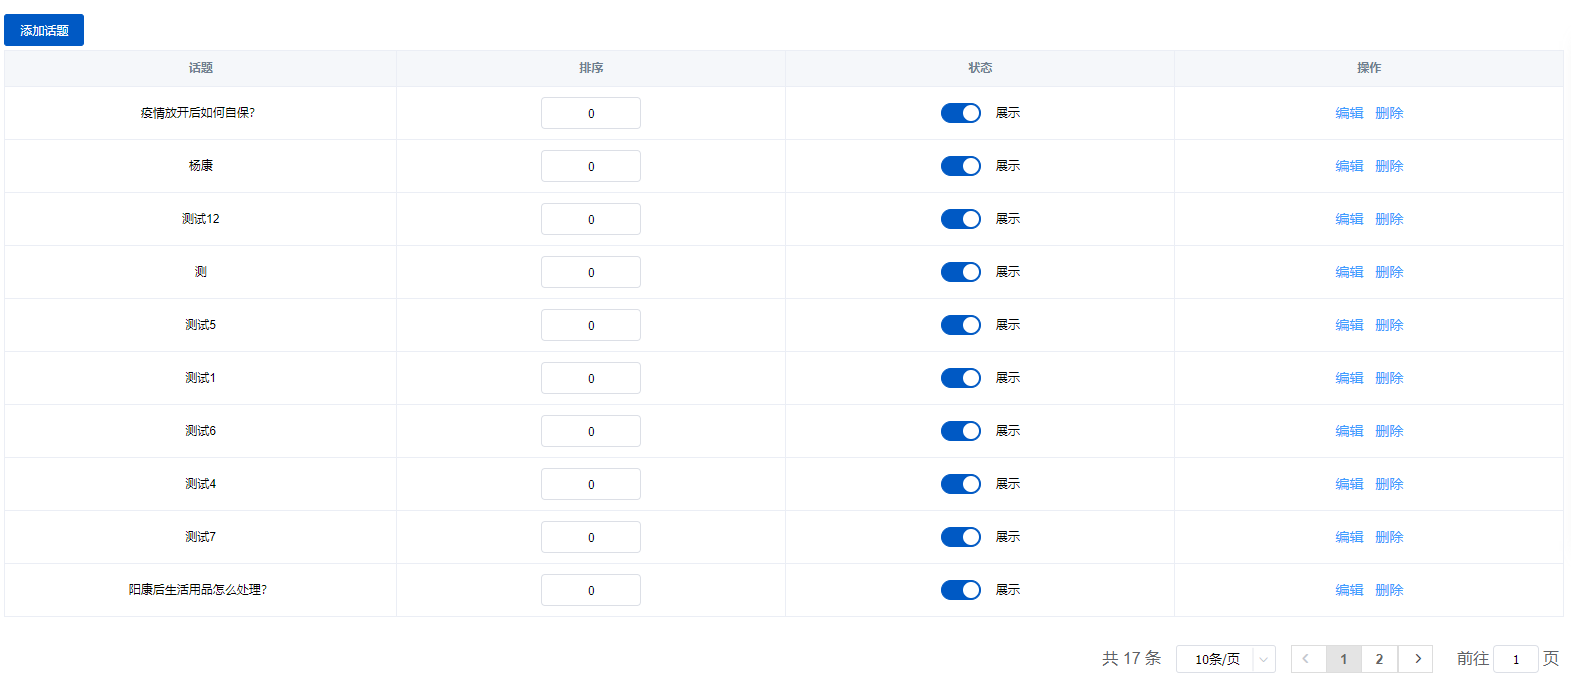
Task: Delete the 阳康后生活用品怎么处理? topic
Action: (x=1389, y=590)
